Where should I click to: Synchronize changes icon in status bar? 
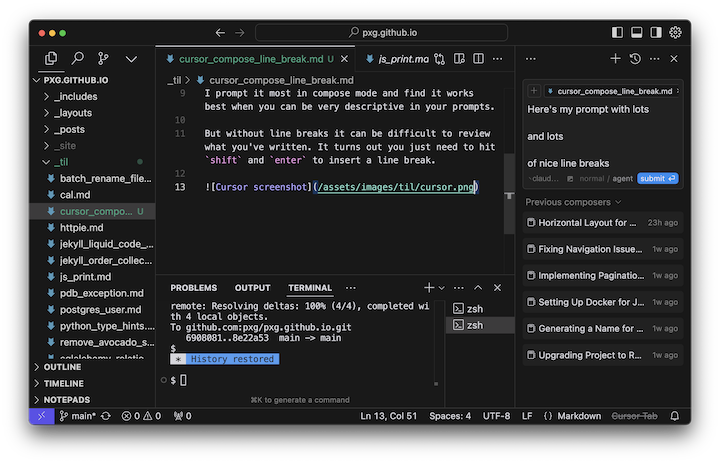106,417
